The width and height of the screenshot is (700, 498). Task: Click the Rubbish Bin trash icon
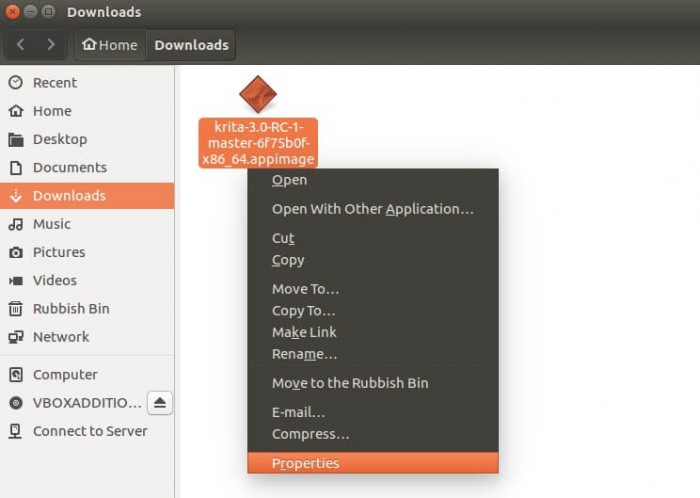point(16,309)
